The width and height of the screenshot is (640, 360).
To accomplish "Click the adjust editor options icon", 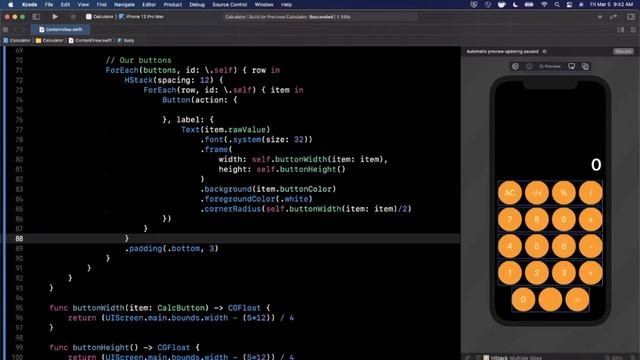I will point(621,29).
